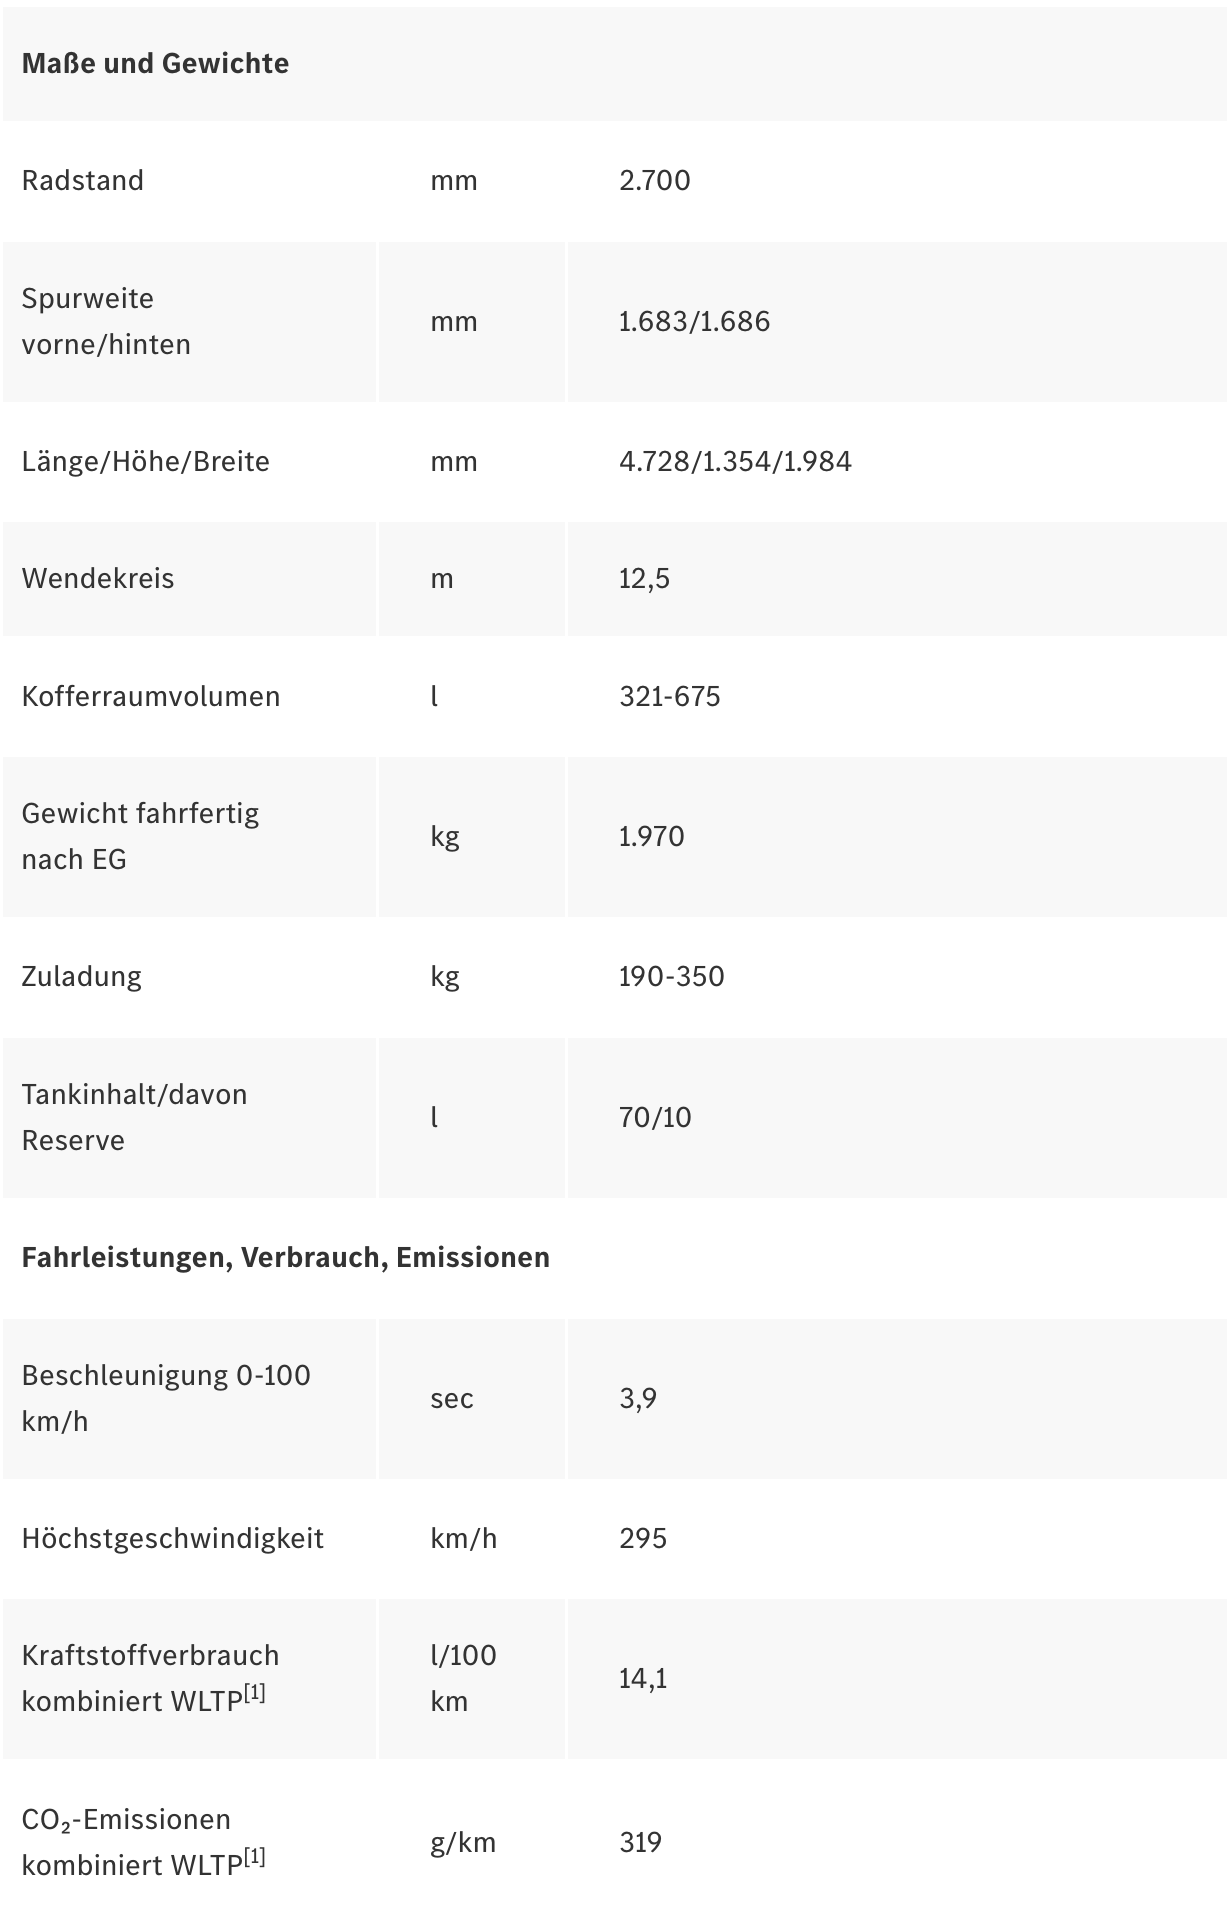
Task: Select the Länge/Höhe/Breite row label
Action: click(x=146, y=461)
